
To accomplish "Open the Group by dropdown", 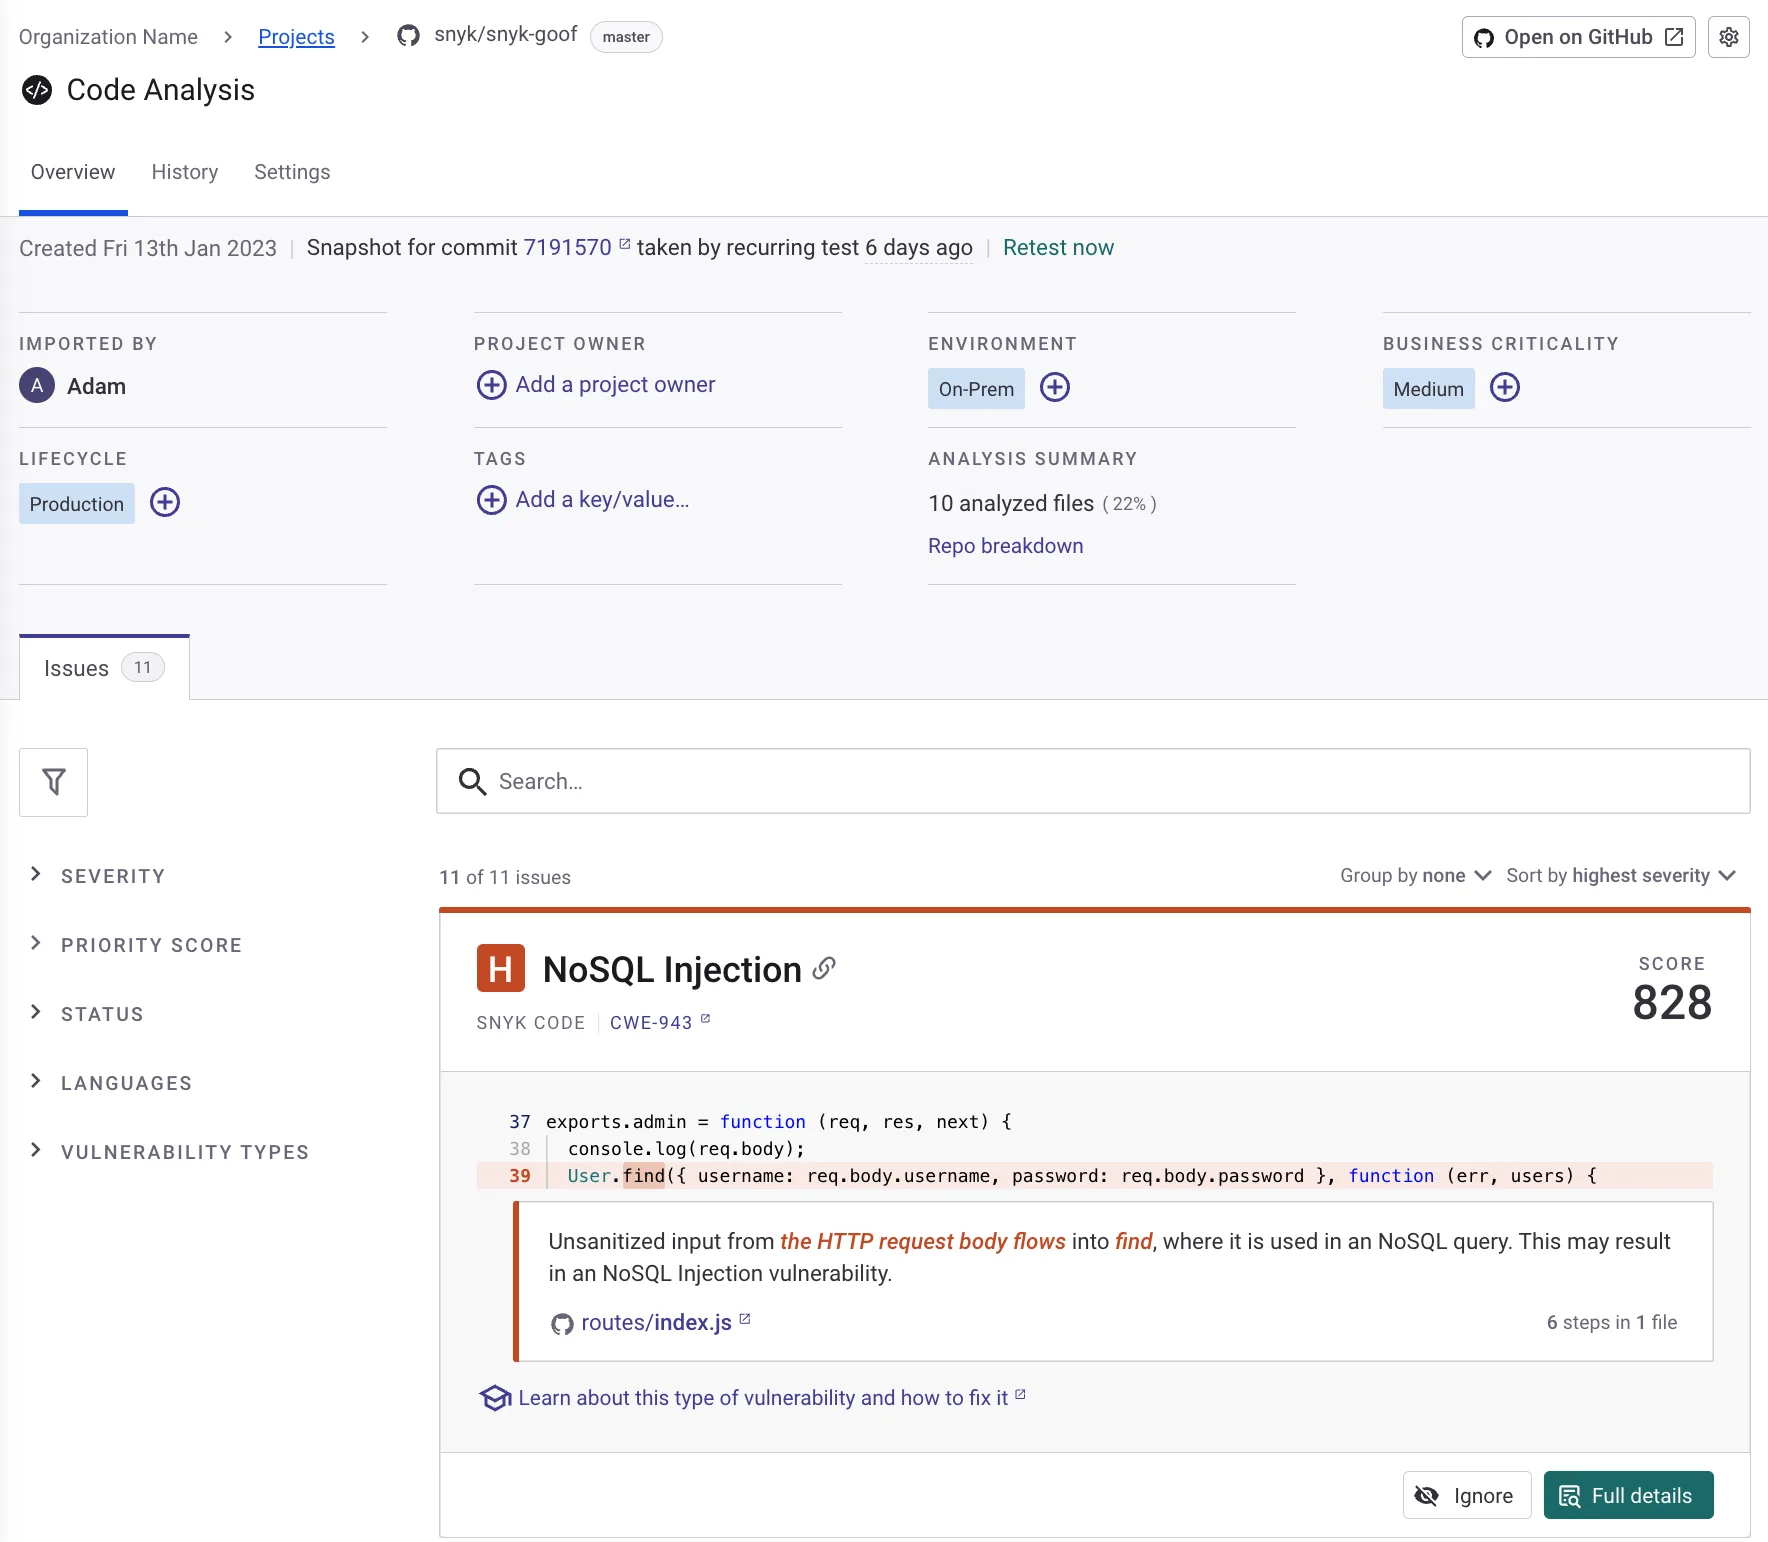I will point(1414,875).
